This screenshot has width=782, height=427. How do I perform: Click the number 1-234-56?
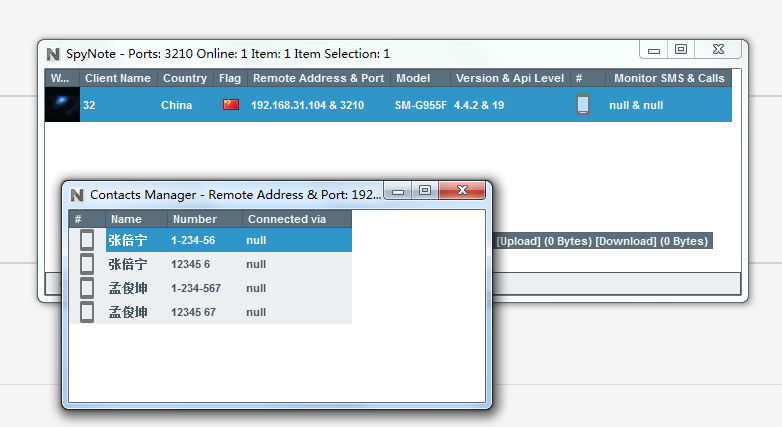point(193,240)
